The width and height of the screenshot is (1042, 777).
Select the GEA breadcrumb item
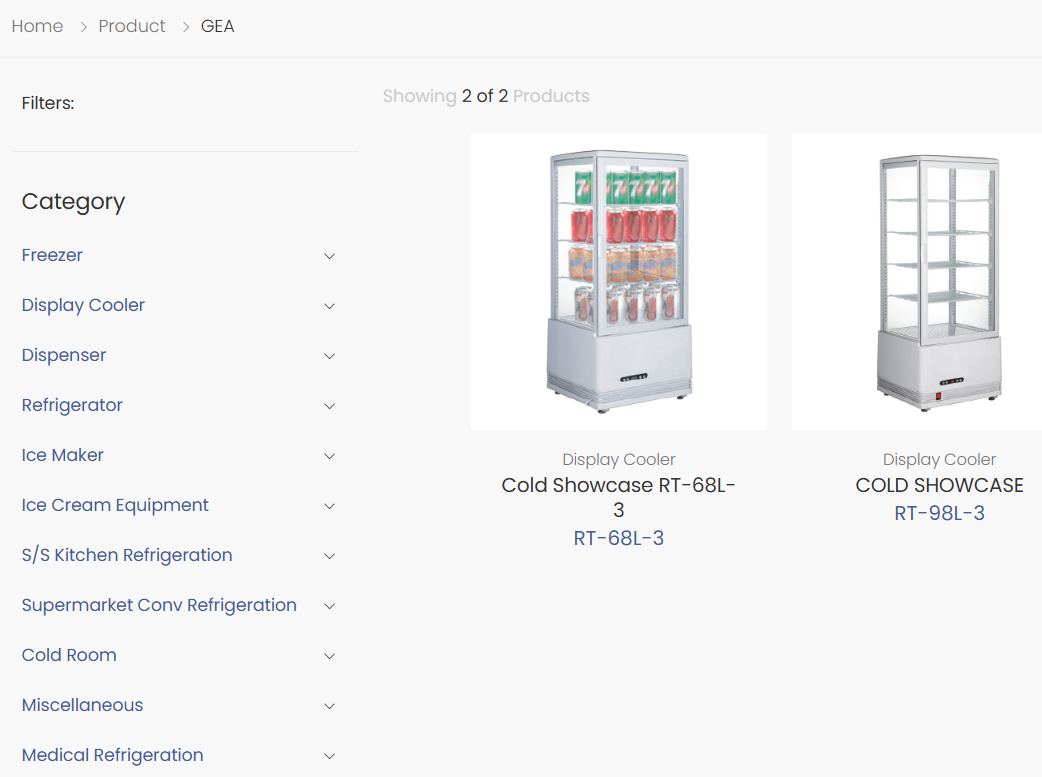[217, 26]
